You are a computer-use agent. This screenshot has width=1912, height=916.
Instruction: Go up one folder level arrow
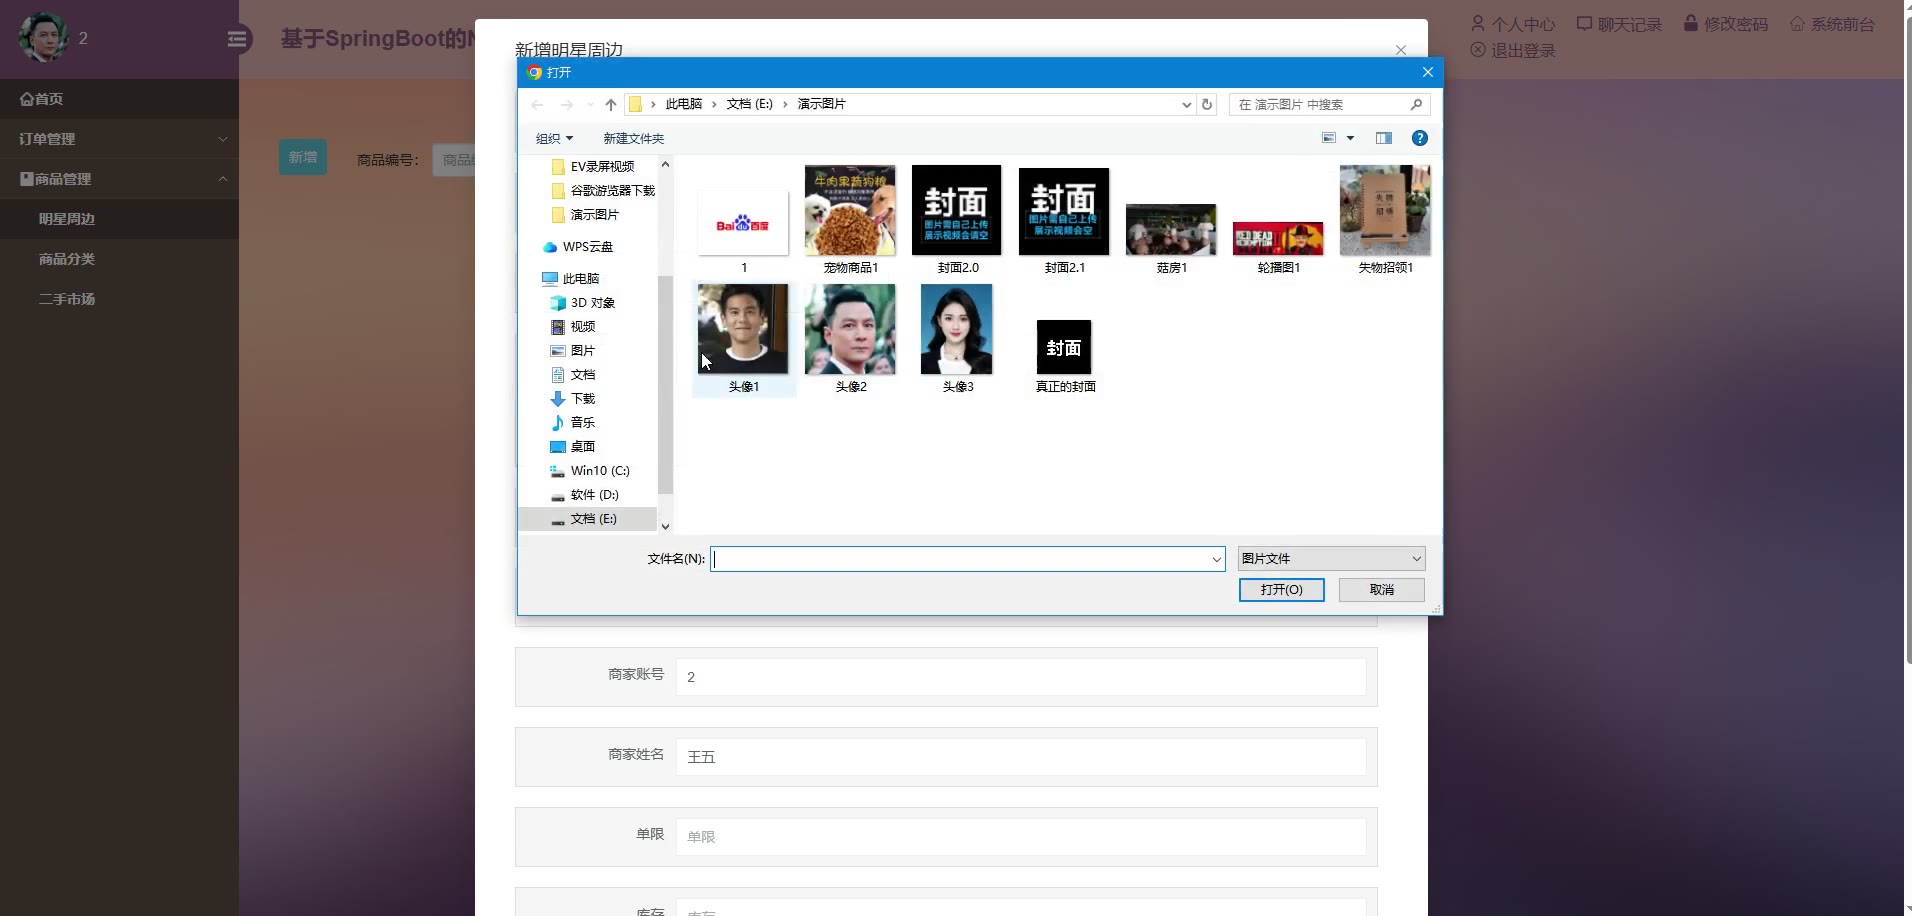tap(610, 104)
